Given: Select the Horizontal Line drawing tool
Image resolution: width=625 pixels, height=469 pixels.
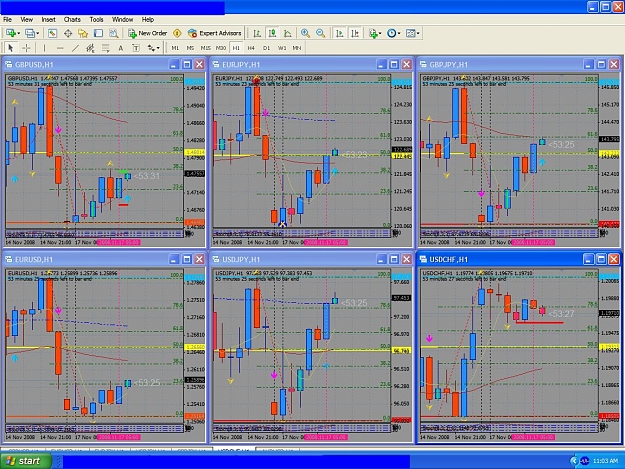Looking at the screenshot, I should point(60,48).
